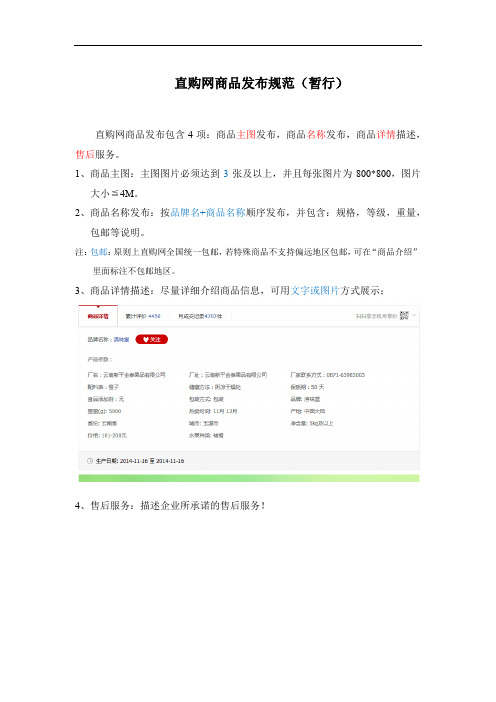The image size is (496, 702).
Task: Click the green gradient bar under the screenshot
Action: [249, 478]
